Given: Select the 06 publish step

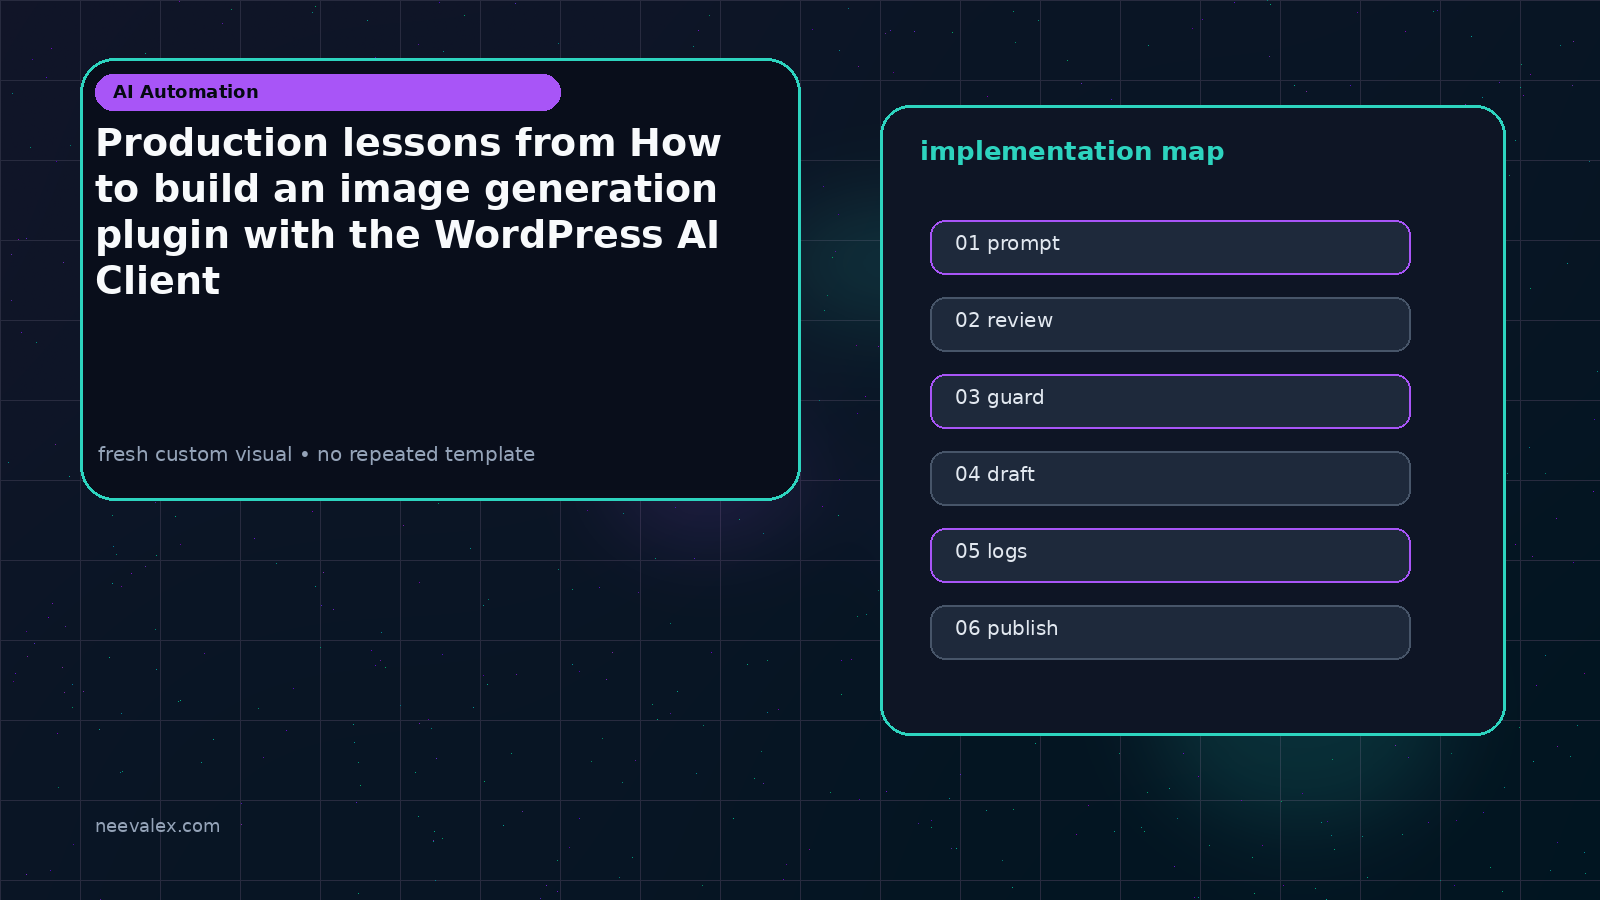Looking at the screenshot, I should [1170, 632].
